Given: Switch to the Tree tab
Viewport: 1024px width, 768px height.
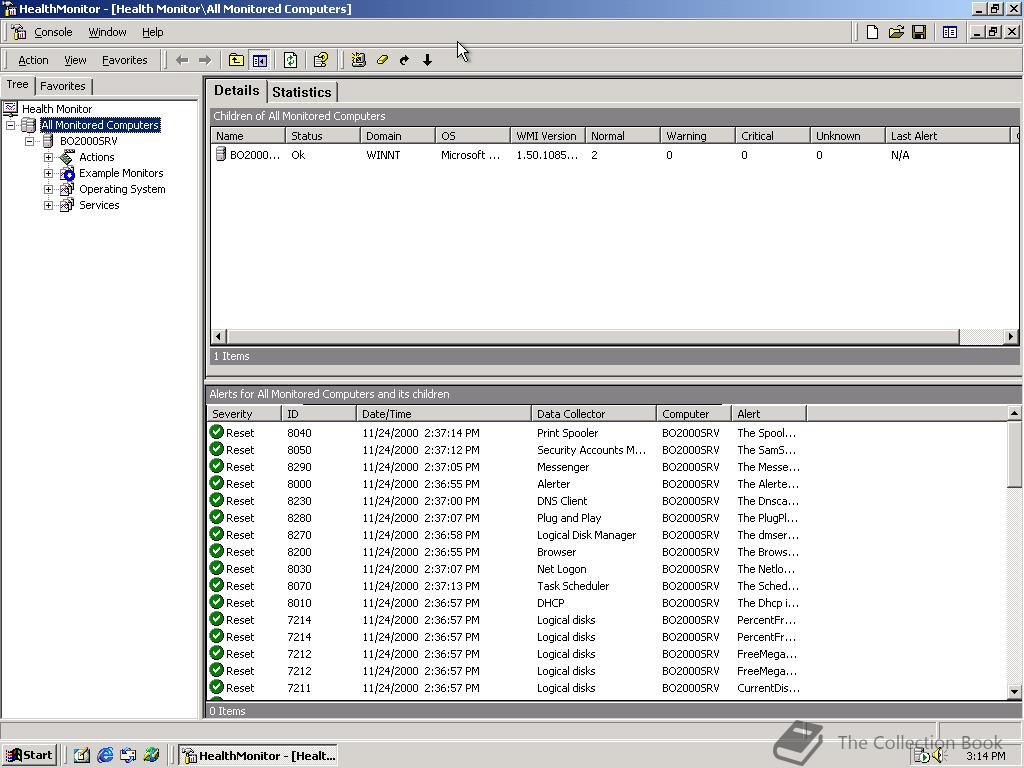Looking at the screenshot, I should pyautogui.click(x=17, y=84).
